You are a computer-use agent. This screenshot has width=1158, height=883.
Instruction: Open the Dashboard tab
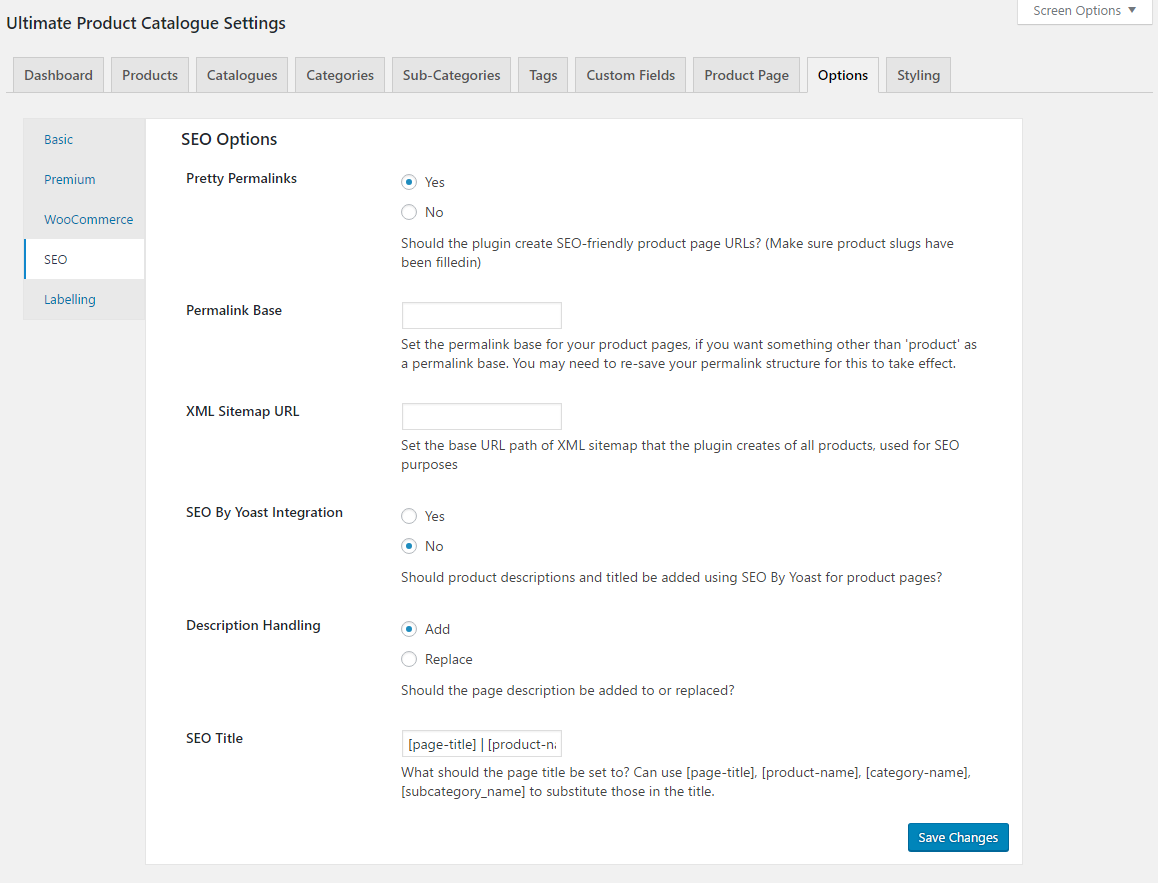point(58,75)
